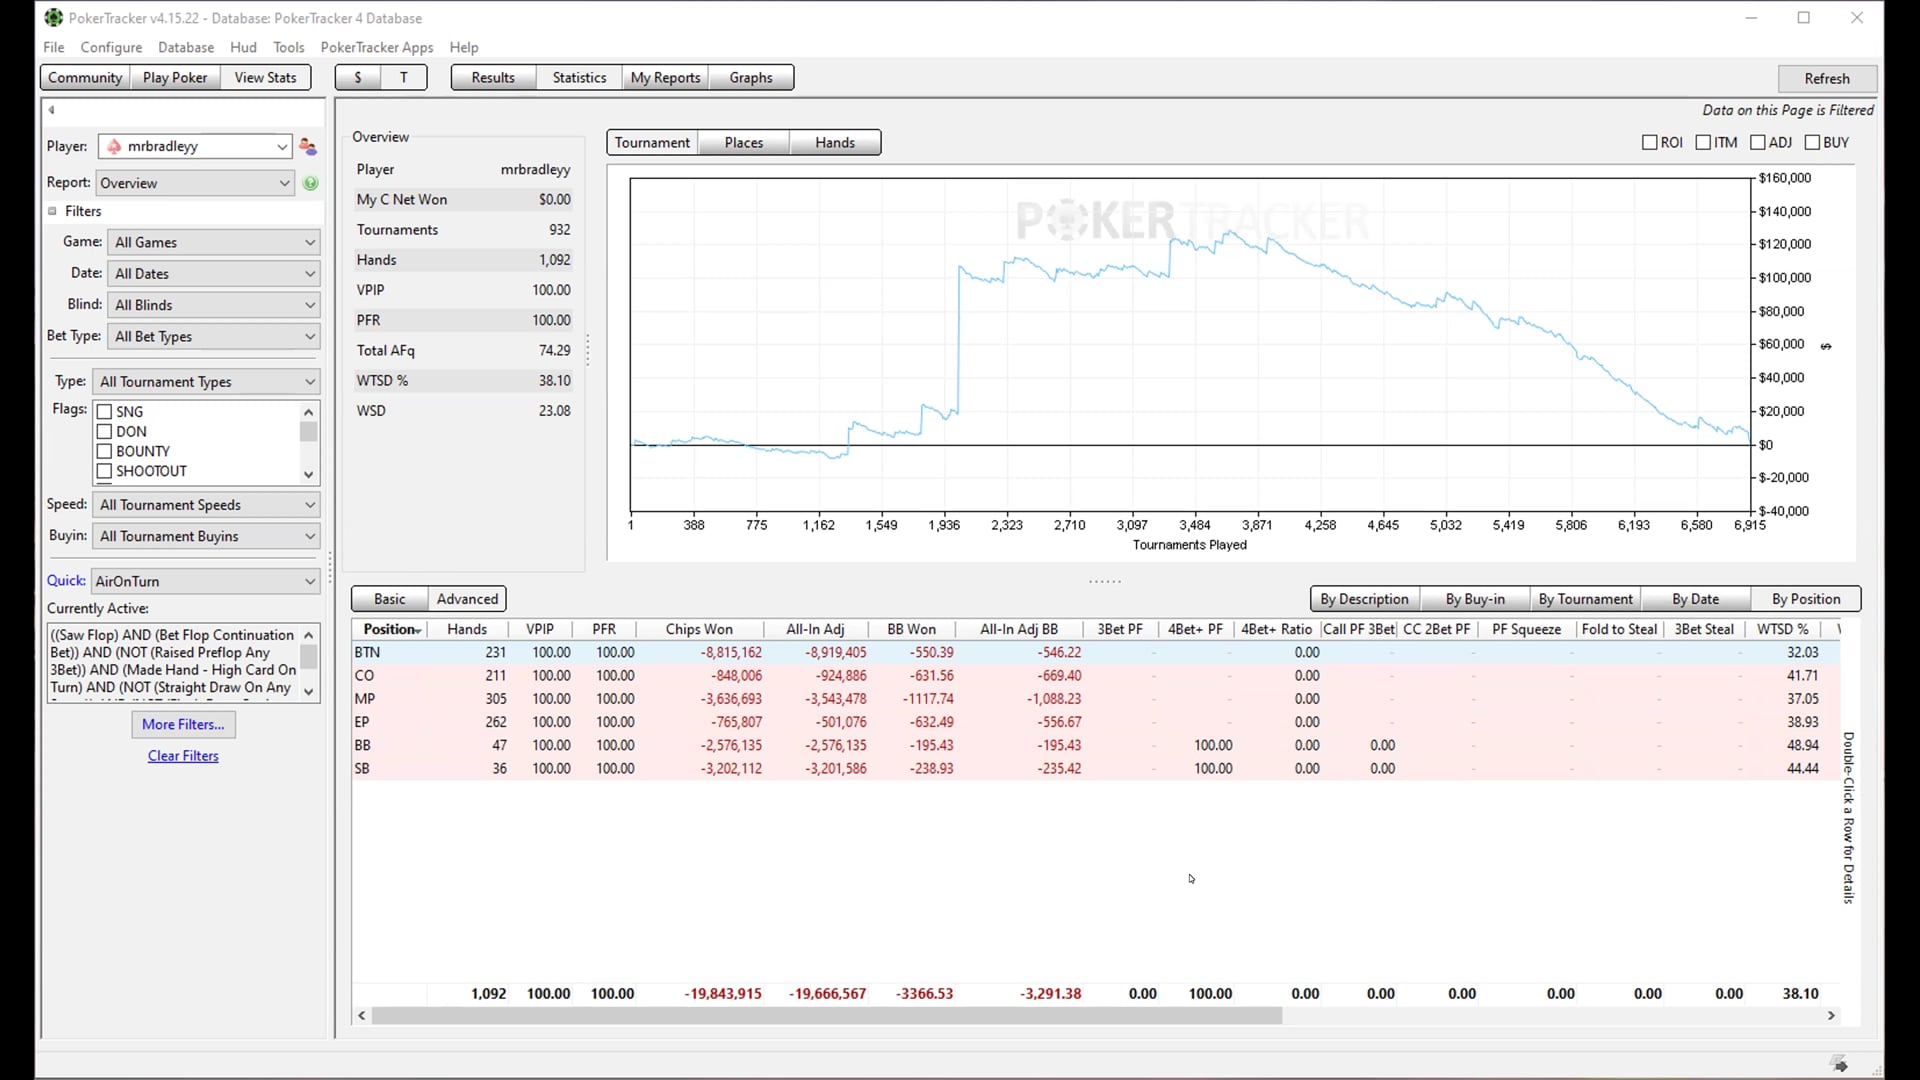Group report By Position
Screen dimensions: 1920x1080
tap(1806, 599)
